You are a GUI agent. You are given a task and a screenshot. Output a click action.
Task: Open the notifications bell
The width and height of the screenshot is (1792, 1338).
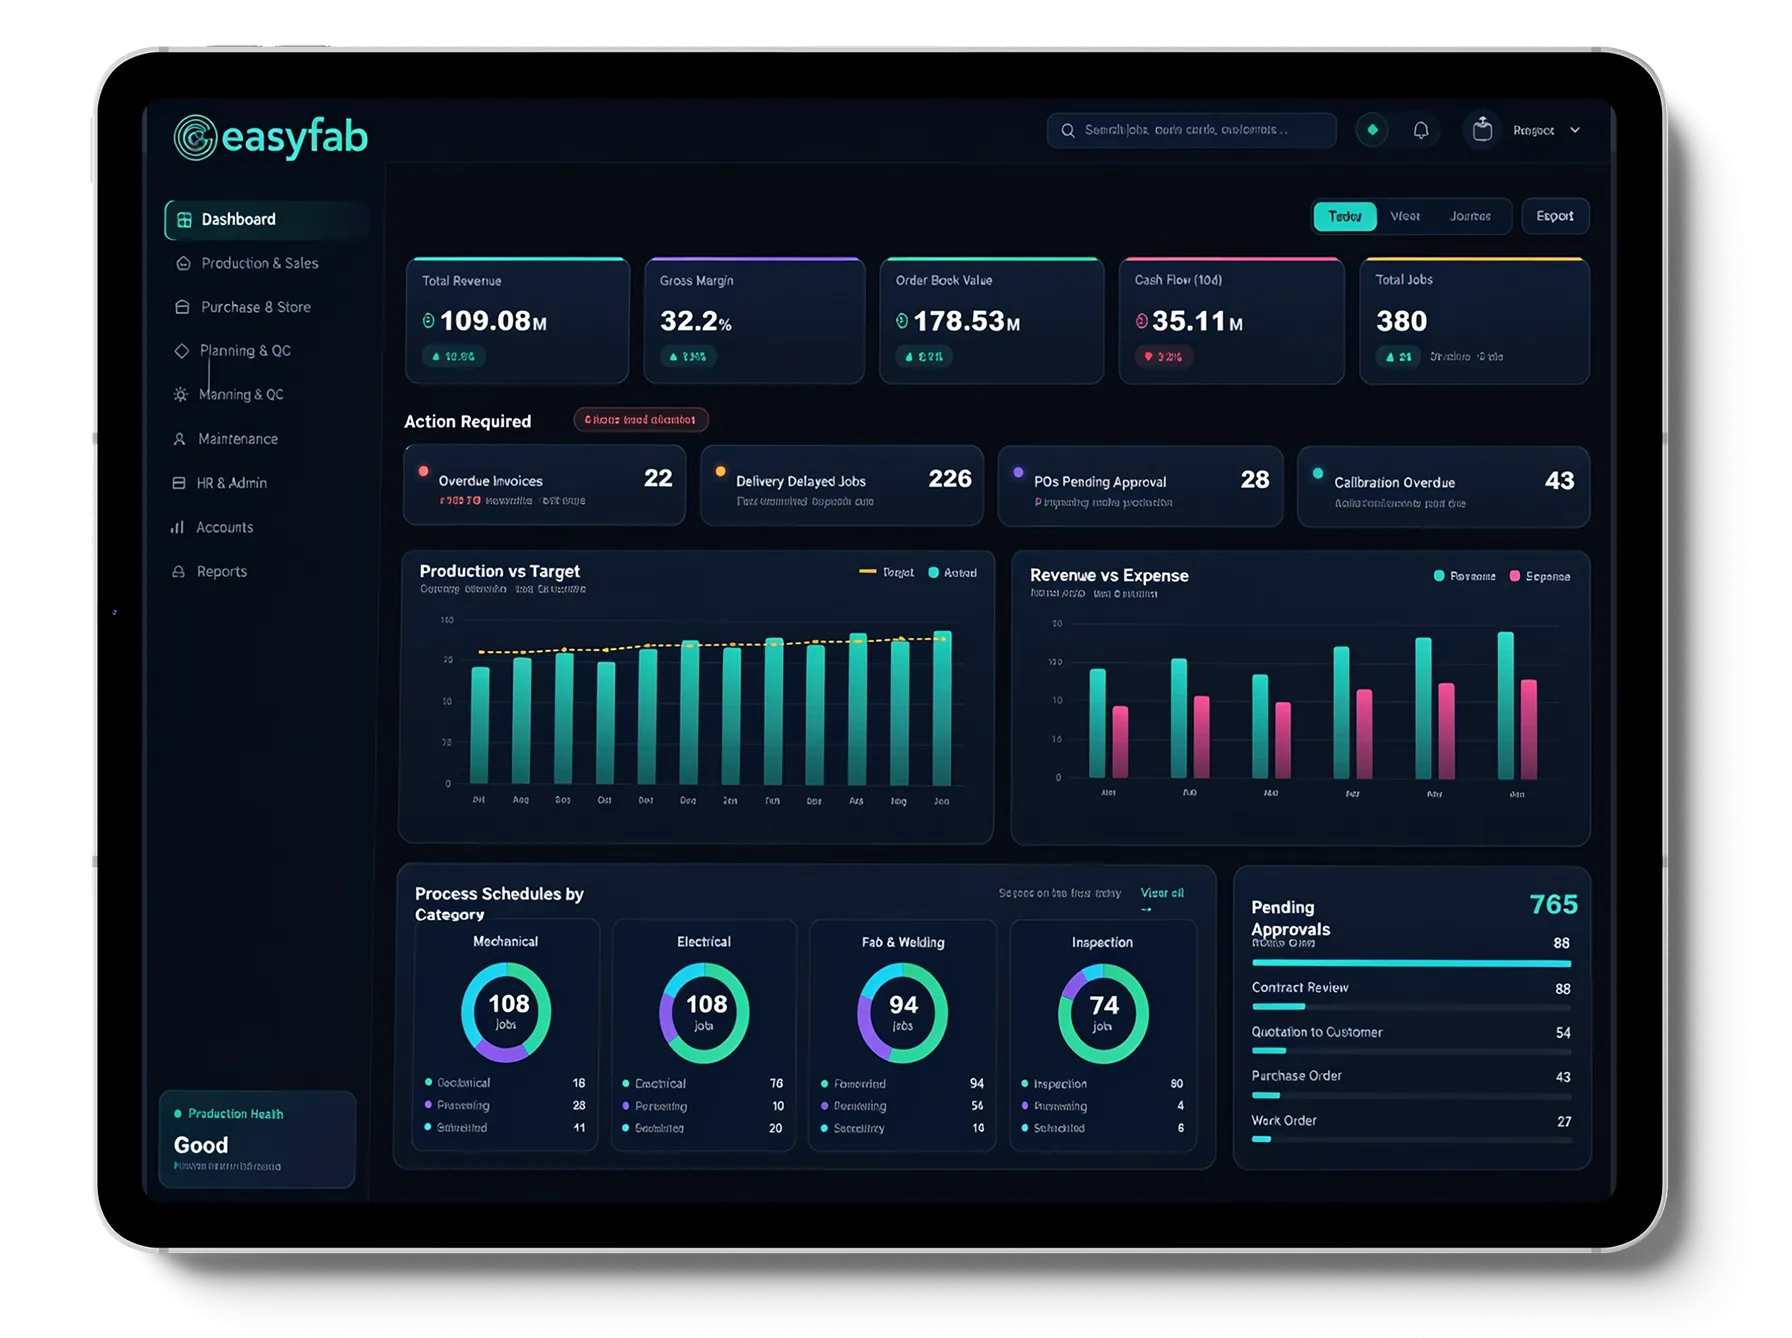pyautogui.click(x=1421, y=130)
